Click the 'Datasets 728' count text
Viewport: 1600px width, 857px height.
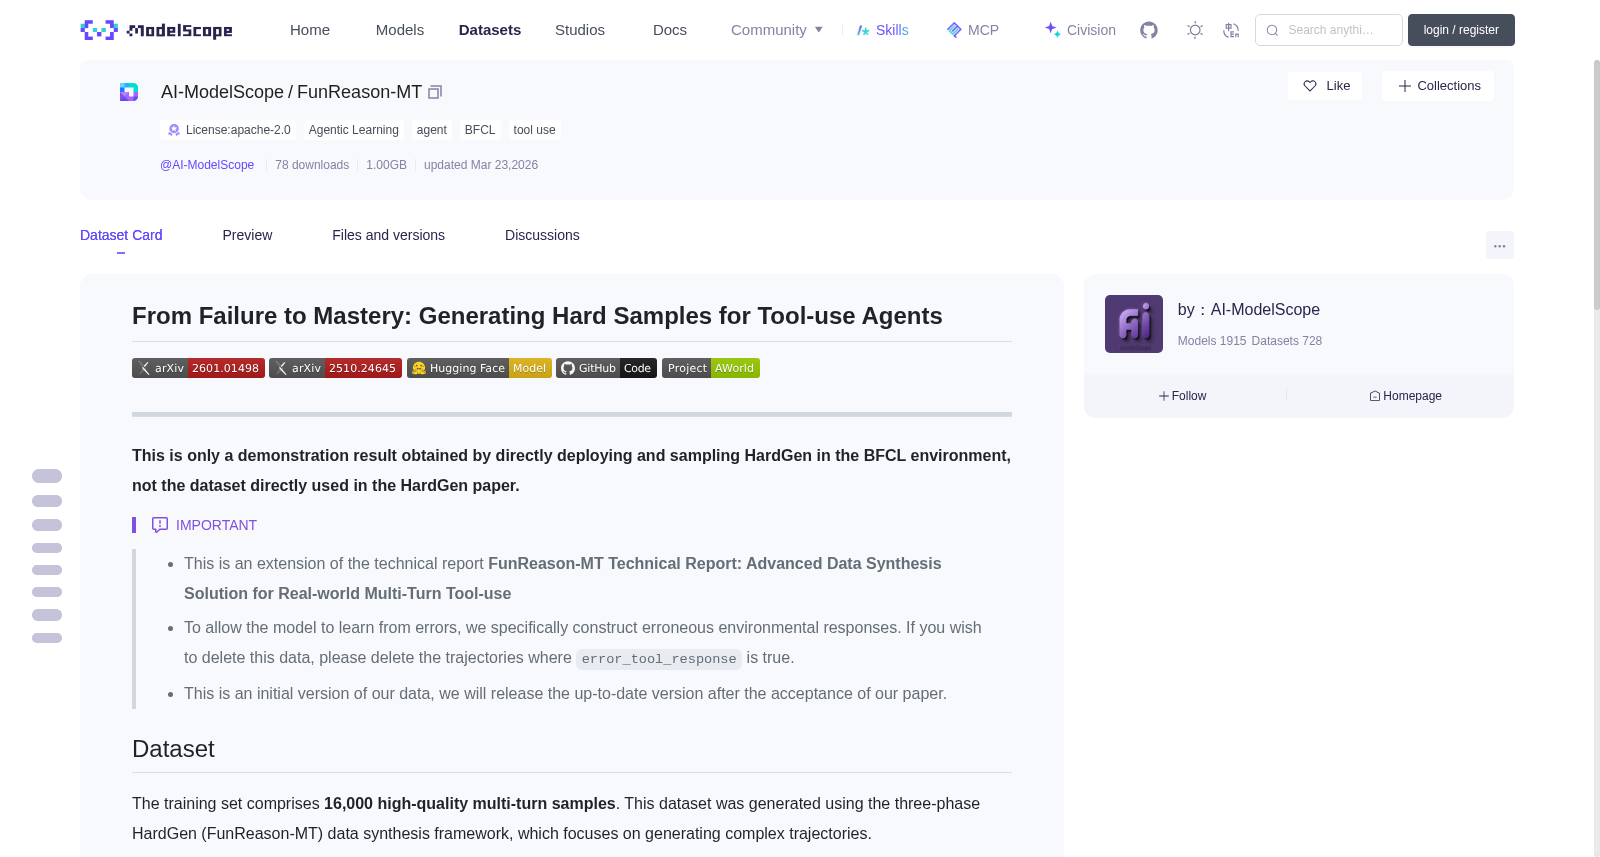coord(1287,341)
